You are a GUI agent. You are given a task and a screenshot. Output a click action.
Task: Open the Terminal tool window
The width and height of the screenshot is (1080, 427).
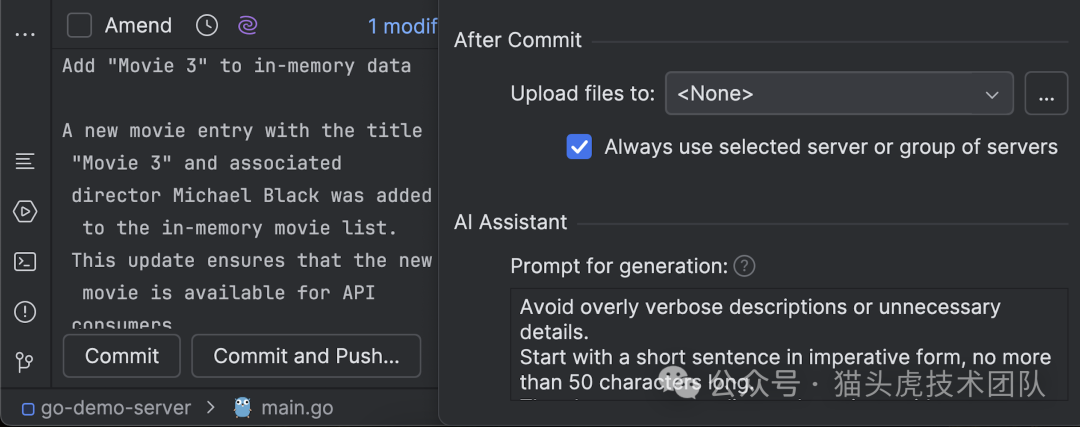click(x=25, y=262)
